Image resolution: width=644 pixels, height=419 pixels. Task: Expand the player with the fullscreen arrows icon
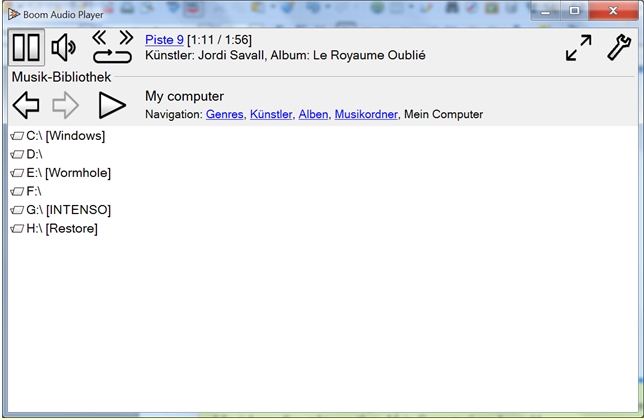point(578,47)
